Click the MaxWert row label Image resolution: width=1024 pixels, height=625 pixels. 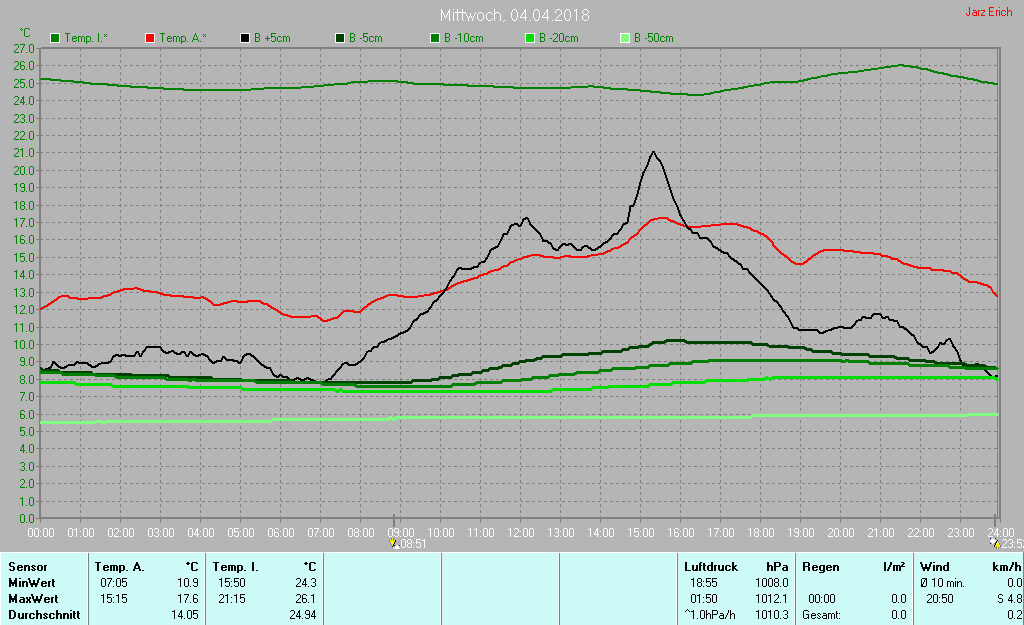pos(32,598)
